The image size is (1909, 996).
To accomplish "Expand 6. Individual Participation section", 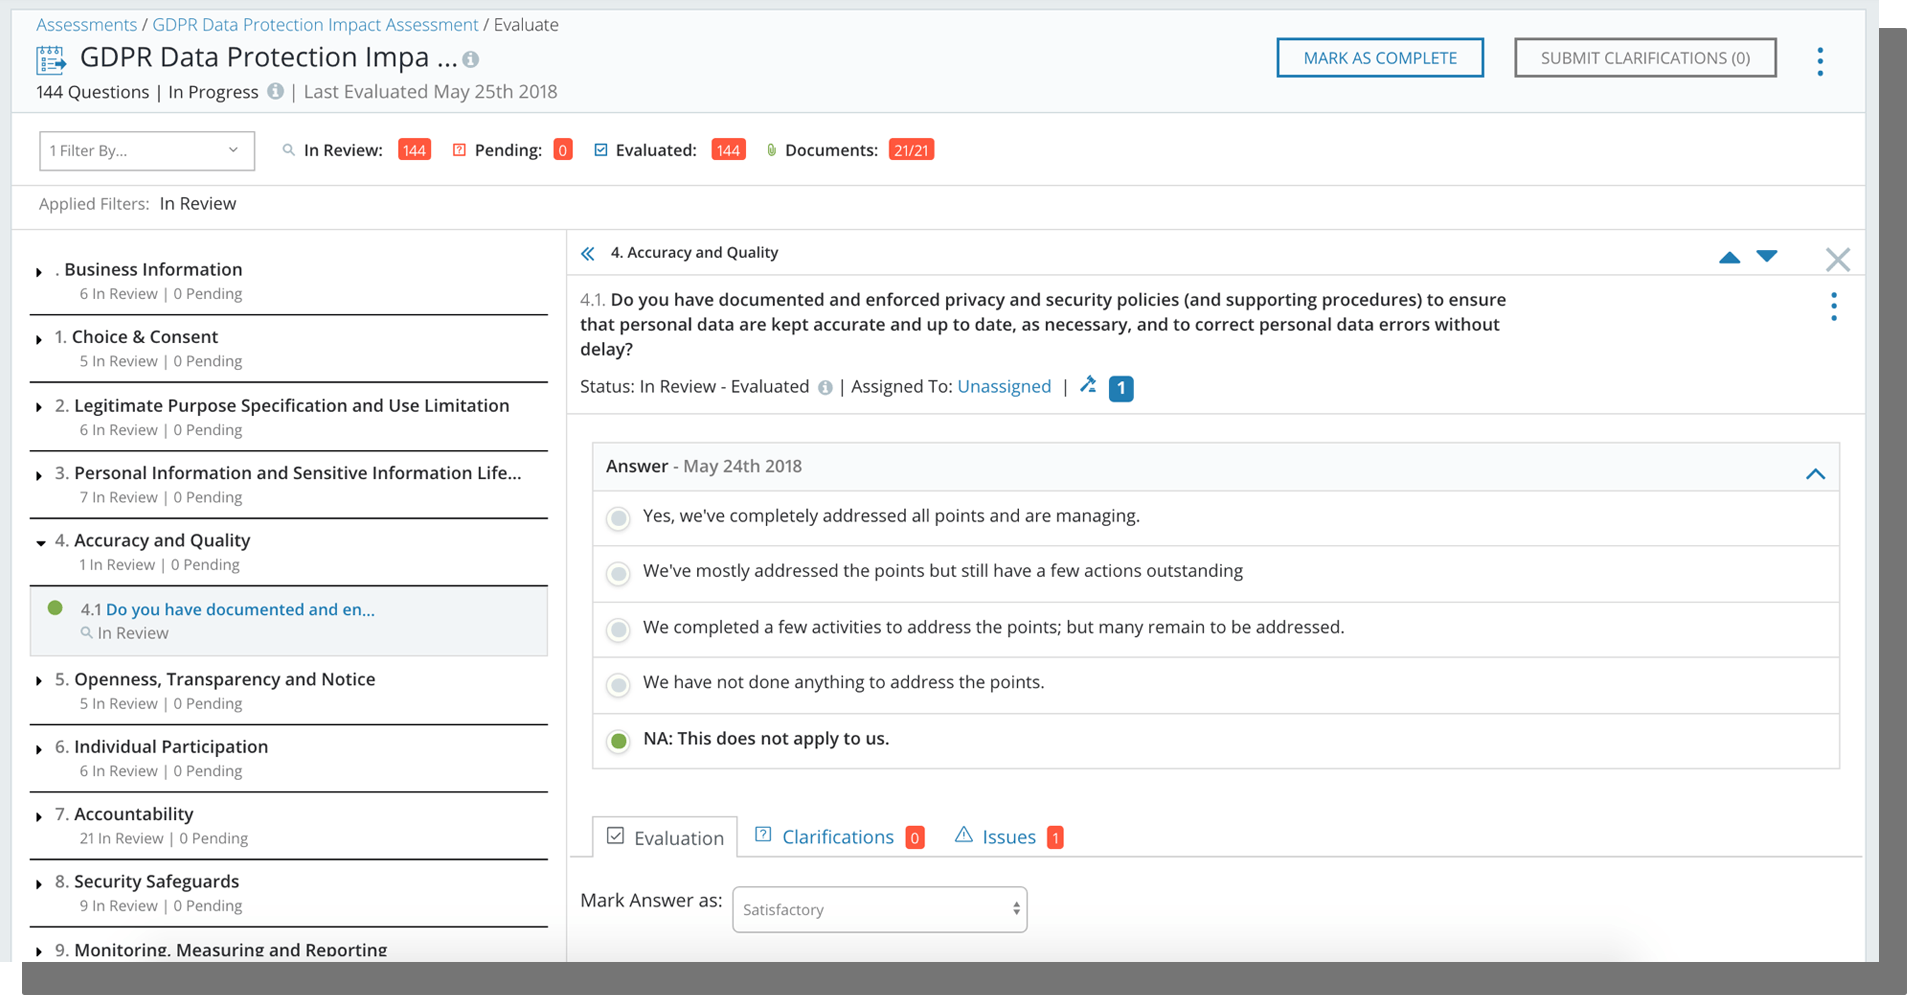I will click(x=39, y=750).
